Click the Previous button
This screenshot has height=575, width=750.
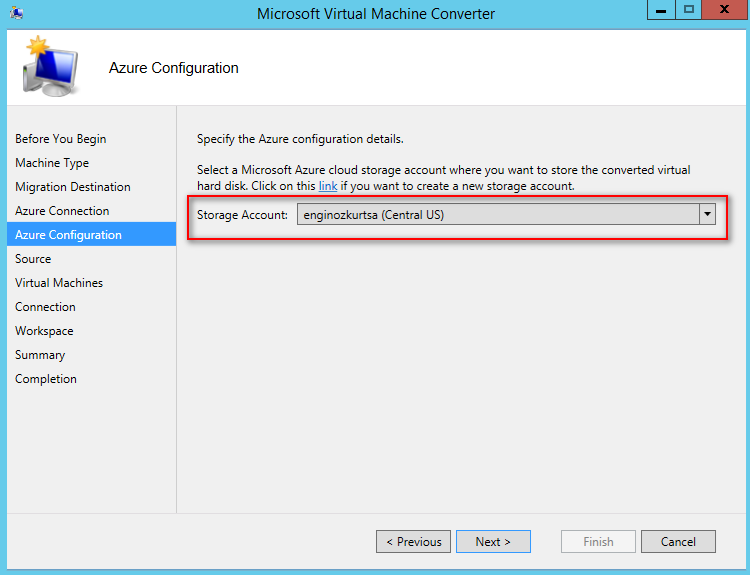pos(413,542)
